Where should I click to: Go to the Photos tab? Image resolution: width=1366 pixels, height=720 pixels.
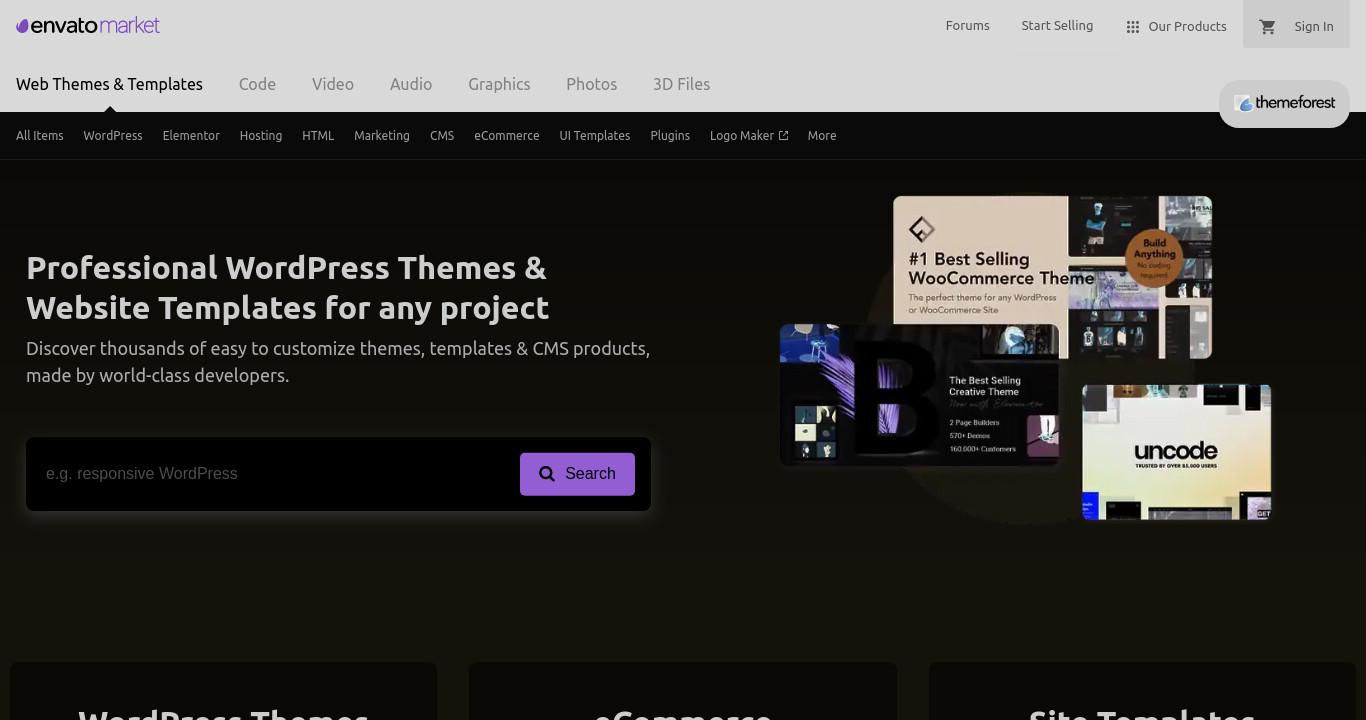tap(591, 84)
